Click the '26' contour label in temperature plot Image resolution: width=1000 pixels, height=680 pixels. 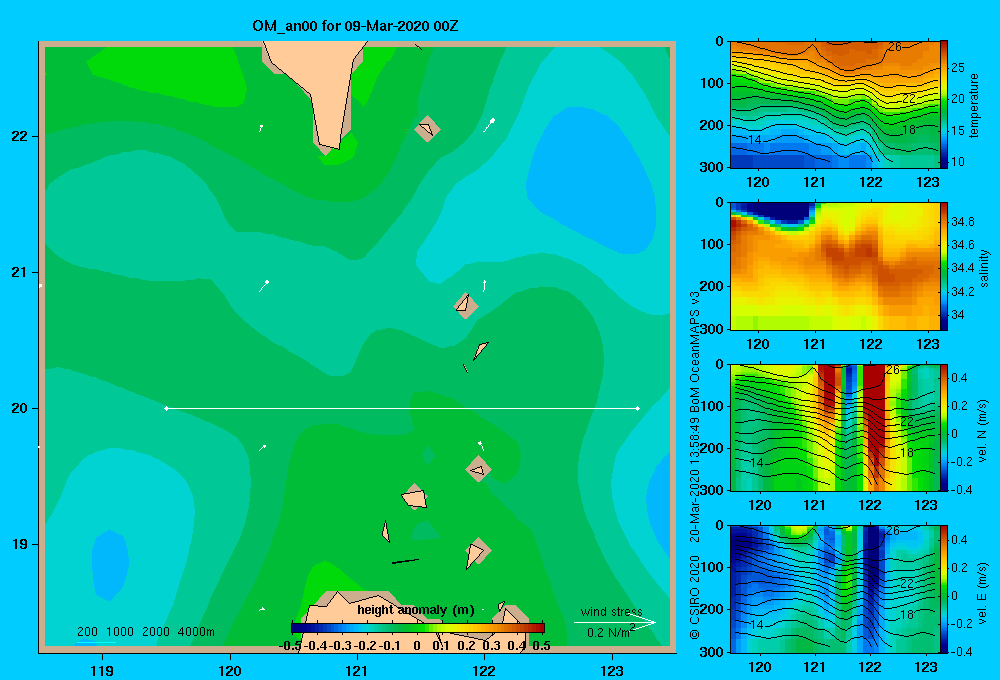tap(895, 47)
